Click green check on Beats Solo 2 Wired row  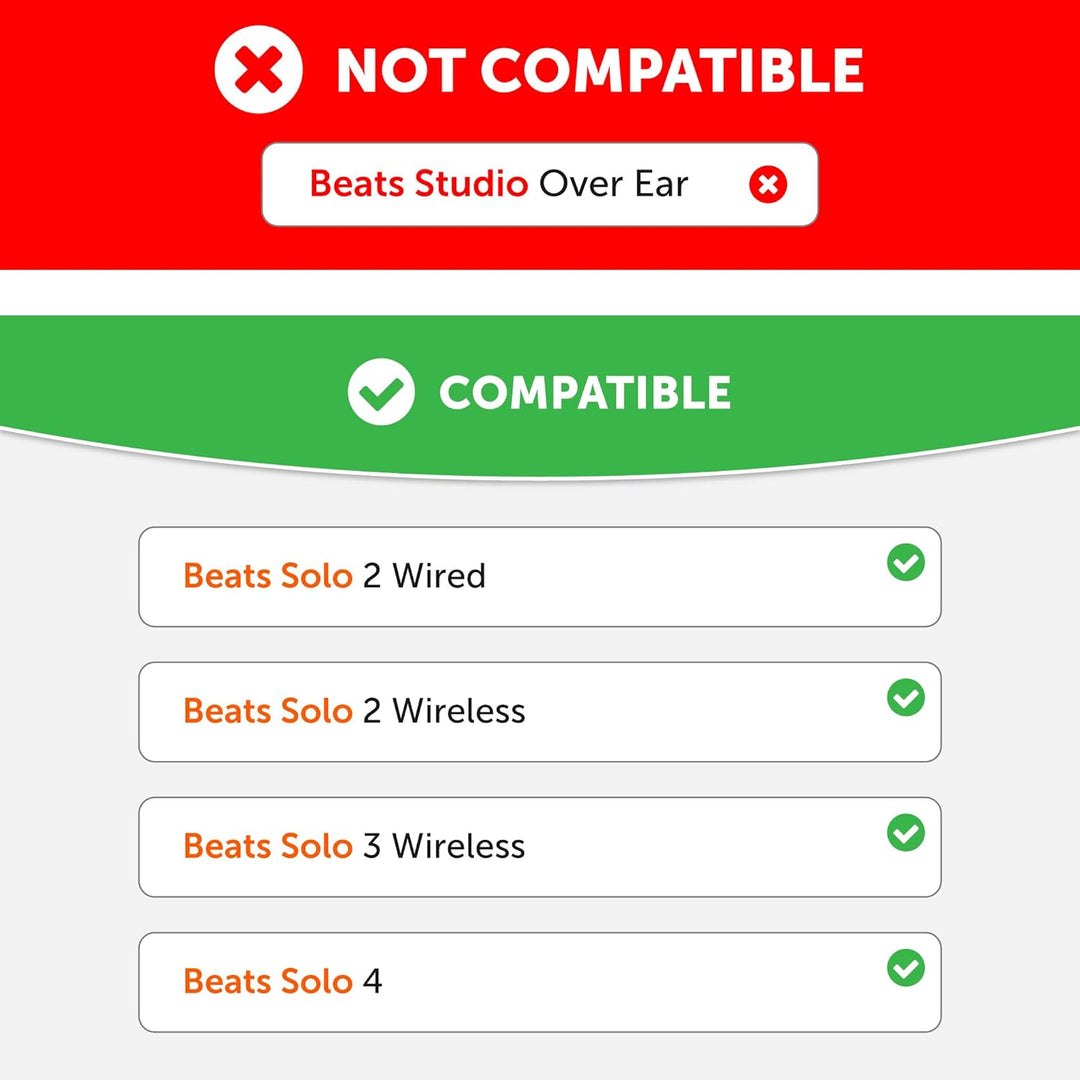tap(906, 563)
